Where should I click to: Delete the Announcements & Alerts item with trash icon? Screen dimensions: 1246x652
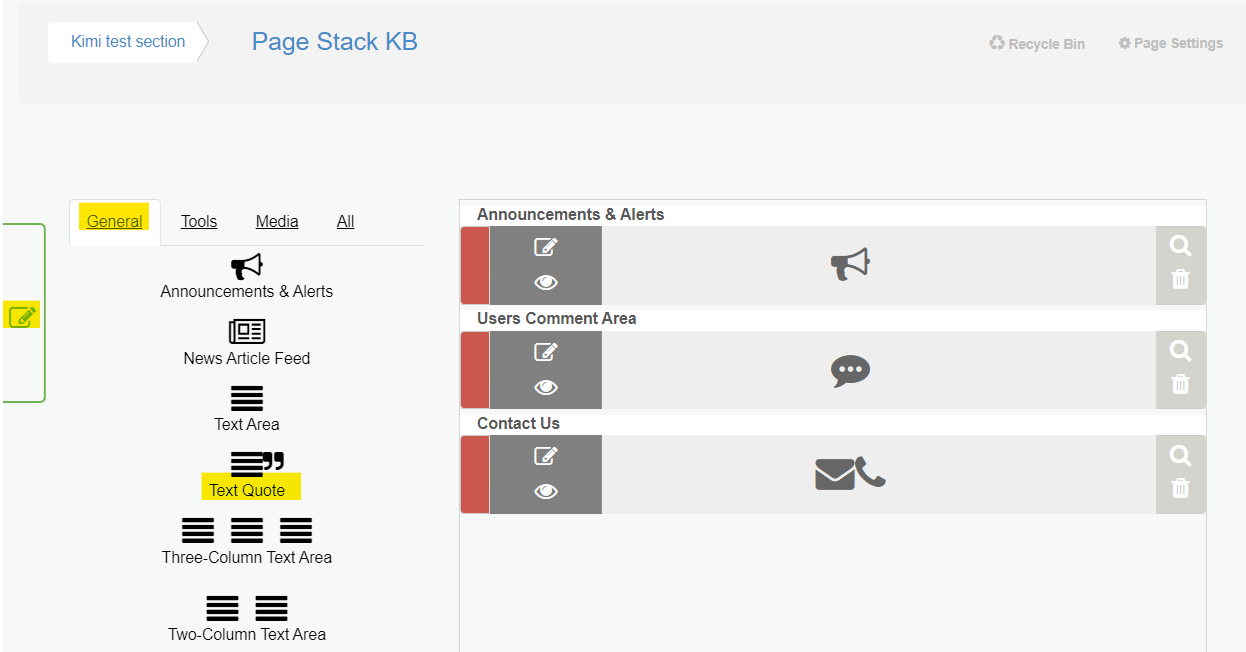(1181, 279)
